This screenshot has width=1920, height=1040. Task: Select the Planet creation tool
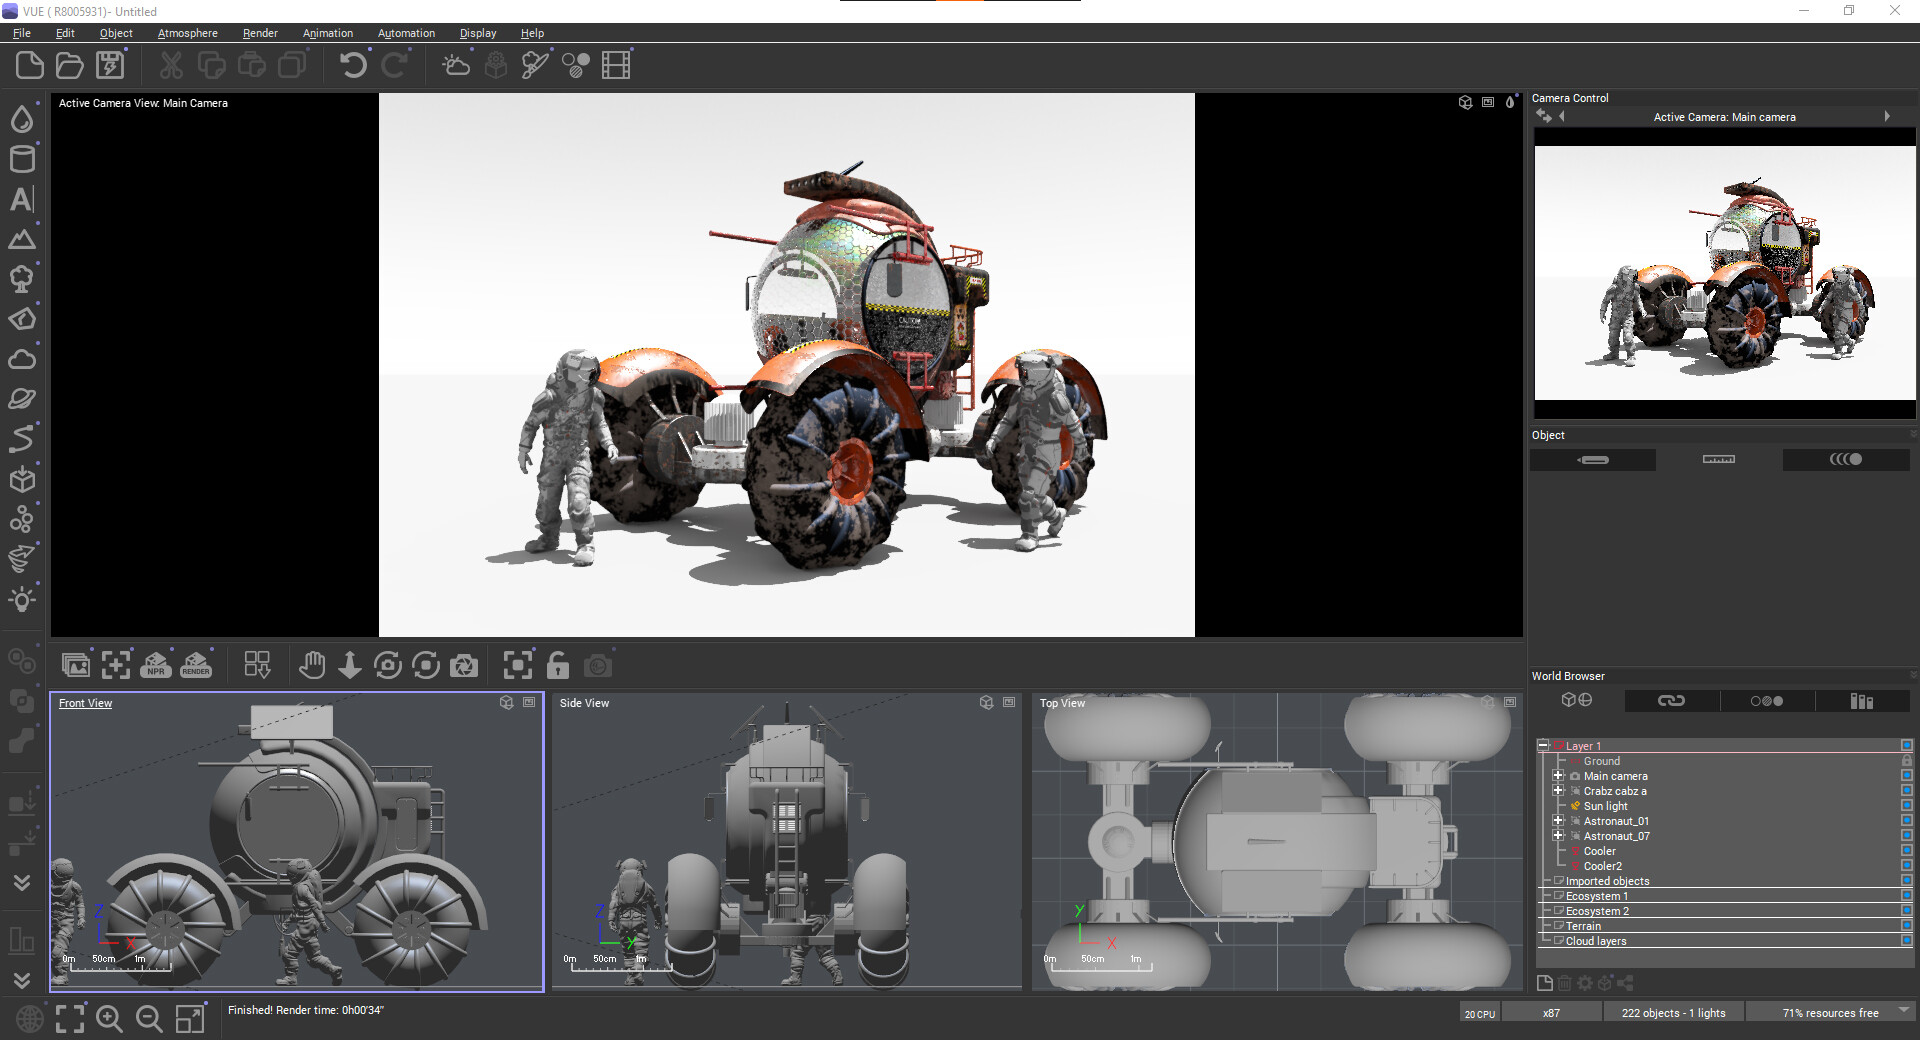point(22,398)
